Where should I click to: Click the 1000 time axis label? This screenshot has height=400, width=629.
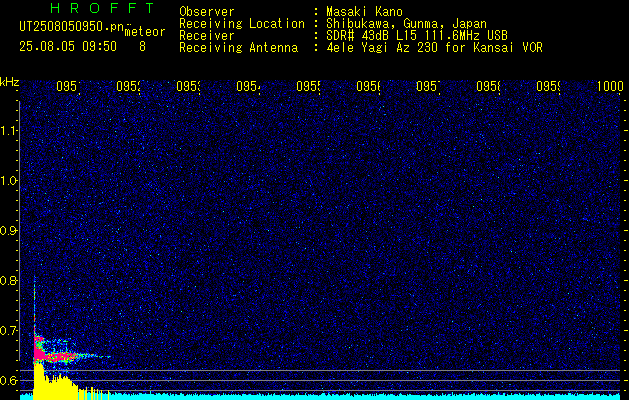(610, 86)
